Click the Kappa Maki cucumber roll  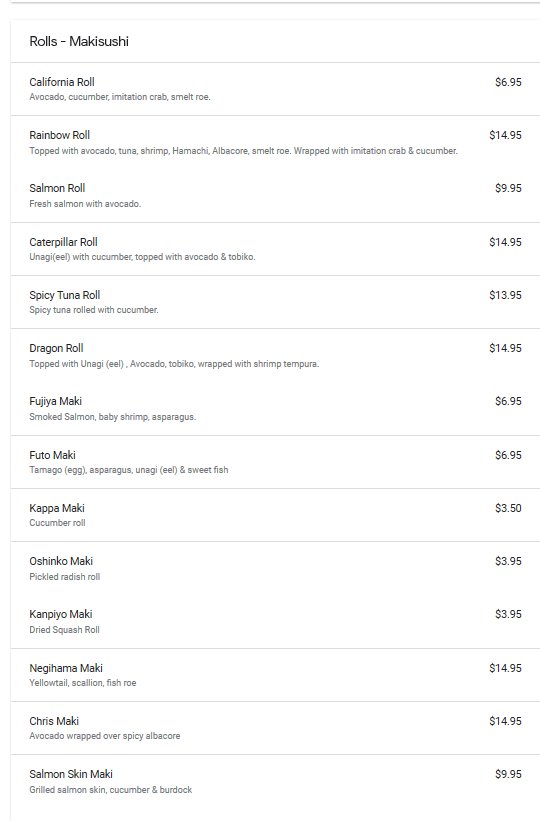click(x=275, y=515)
